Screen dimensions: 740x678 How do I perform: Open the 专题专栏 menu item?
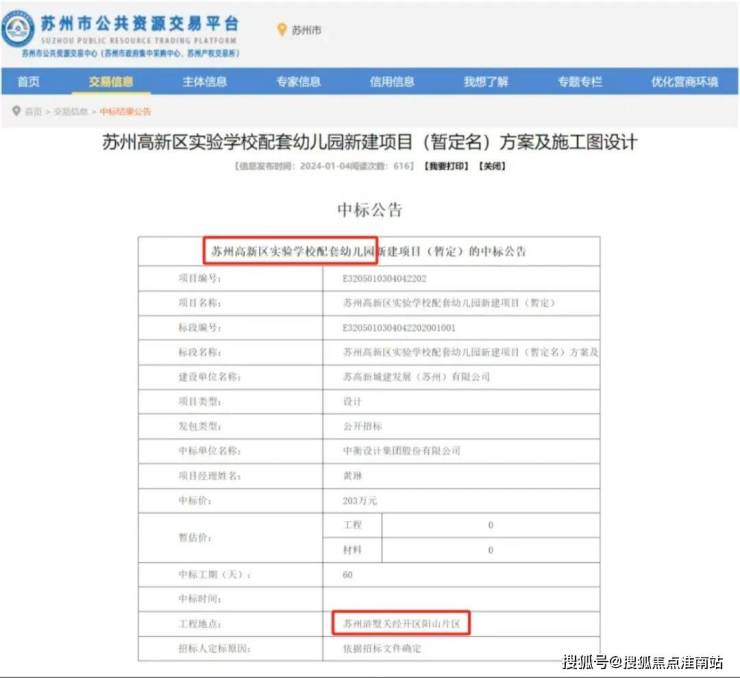pos(580,82)
